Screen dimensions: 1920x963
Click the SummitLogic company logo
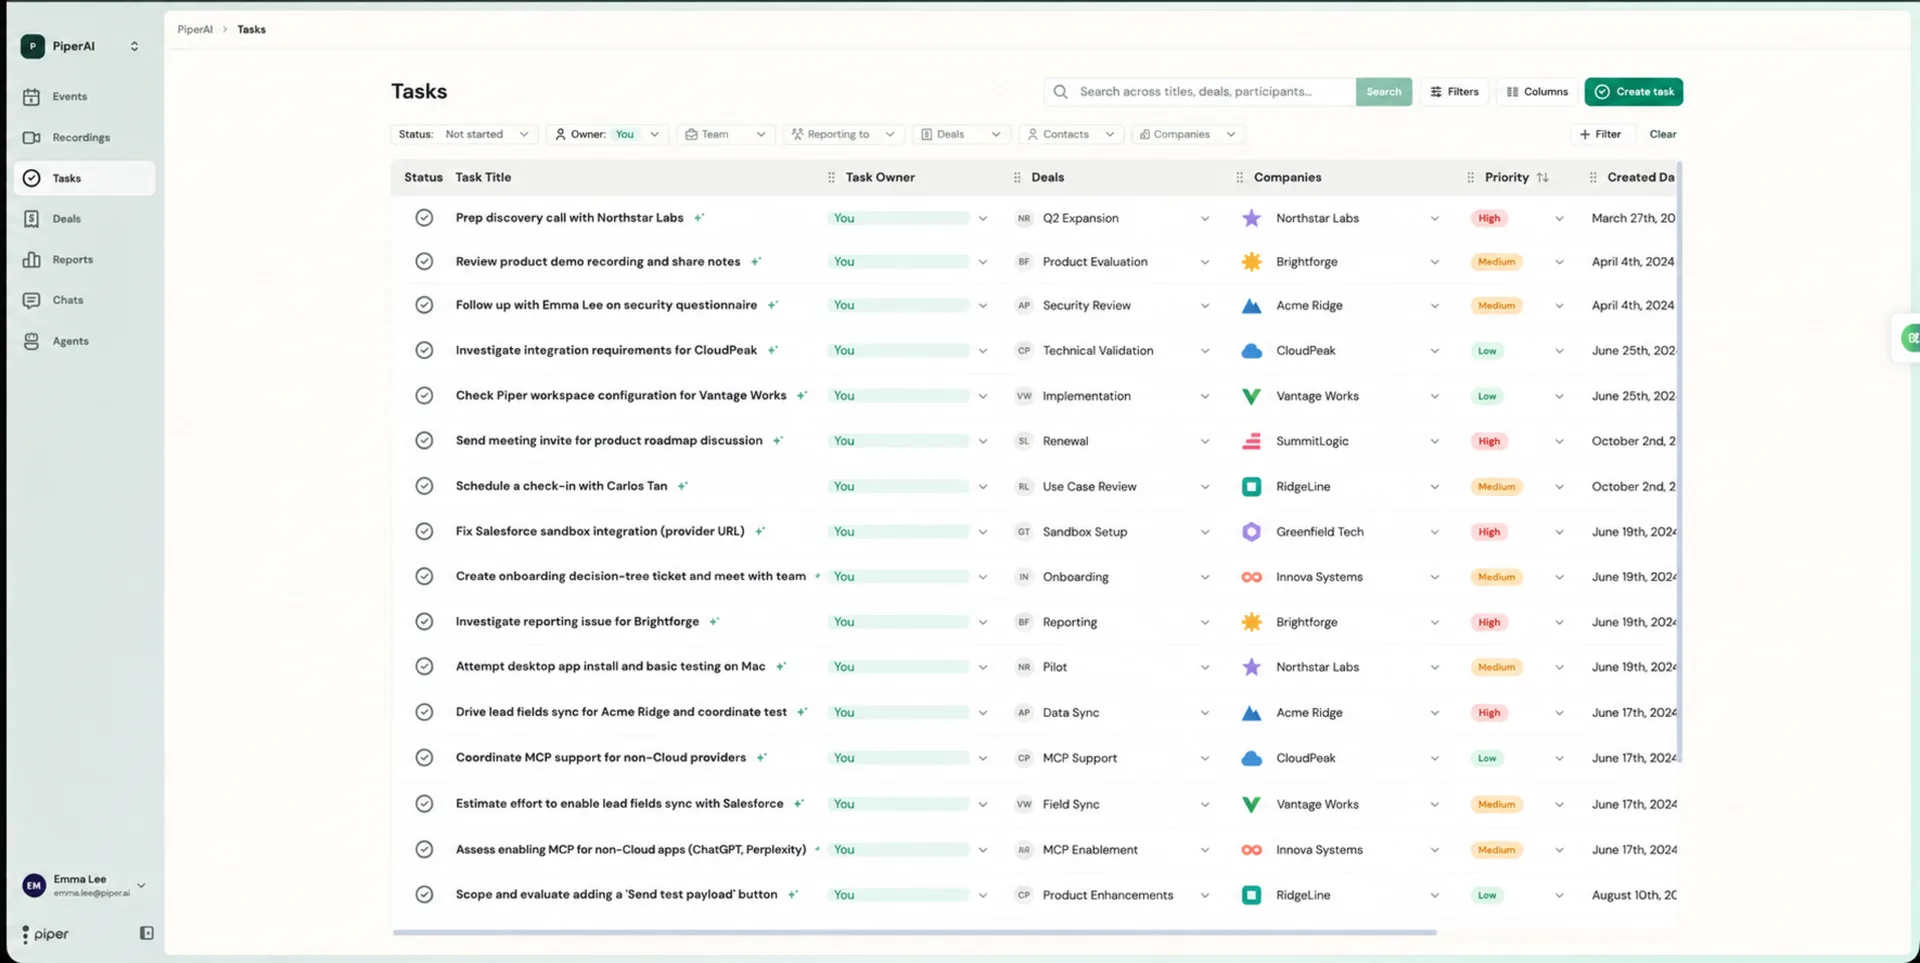pos(1251,441)
